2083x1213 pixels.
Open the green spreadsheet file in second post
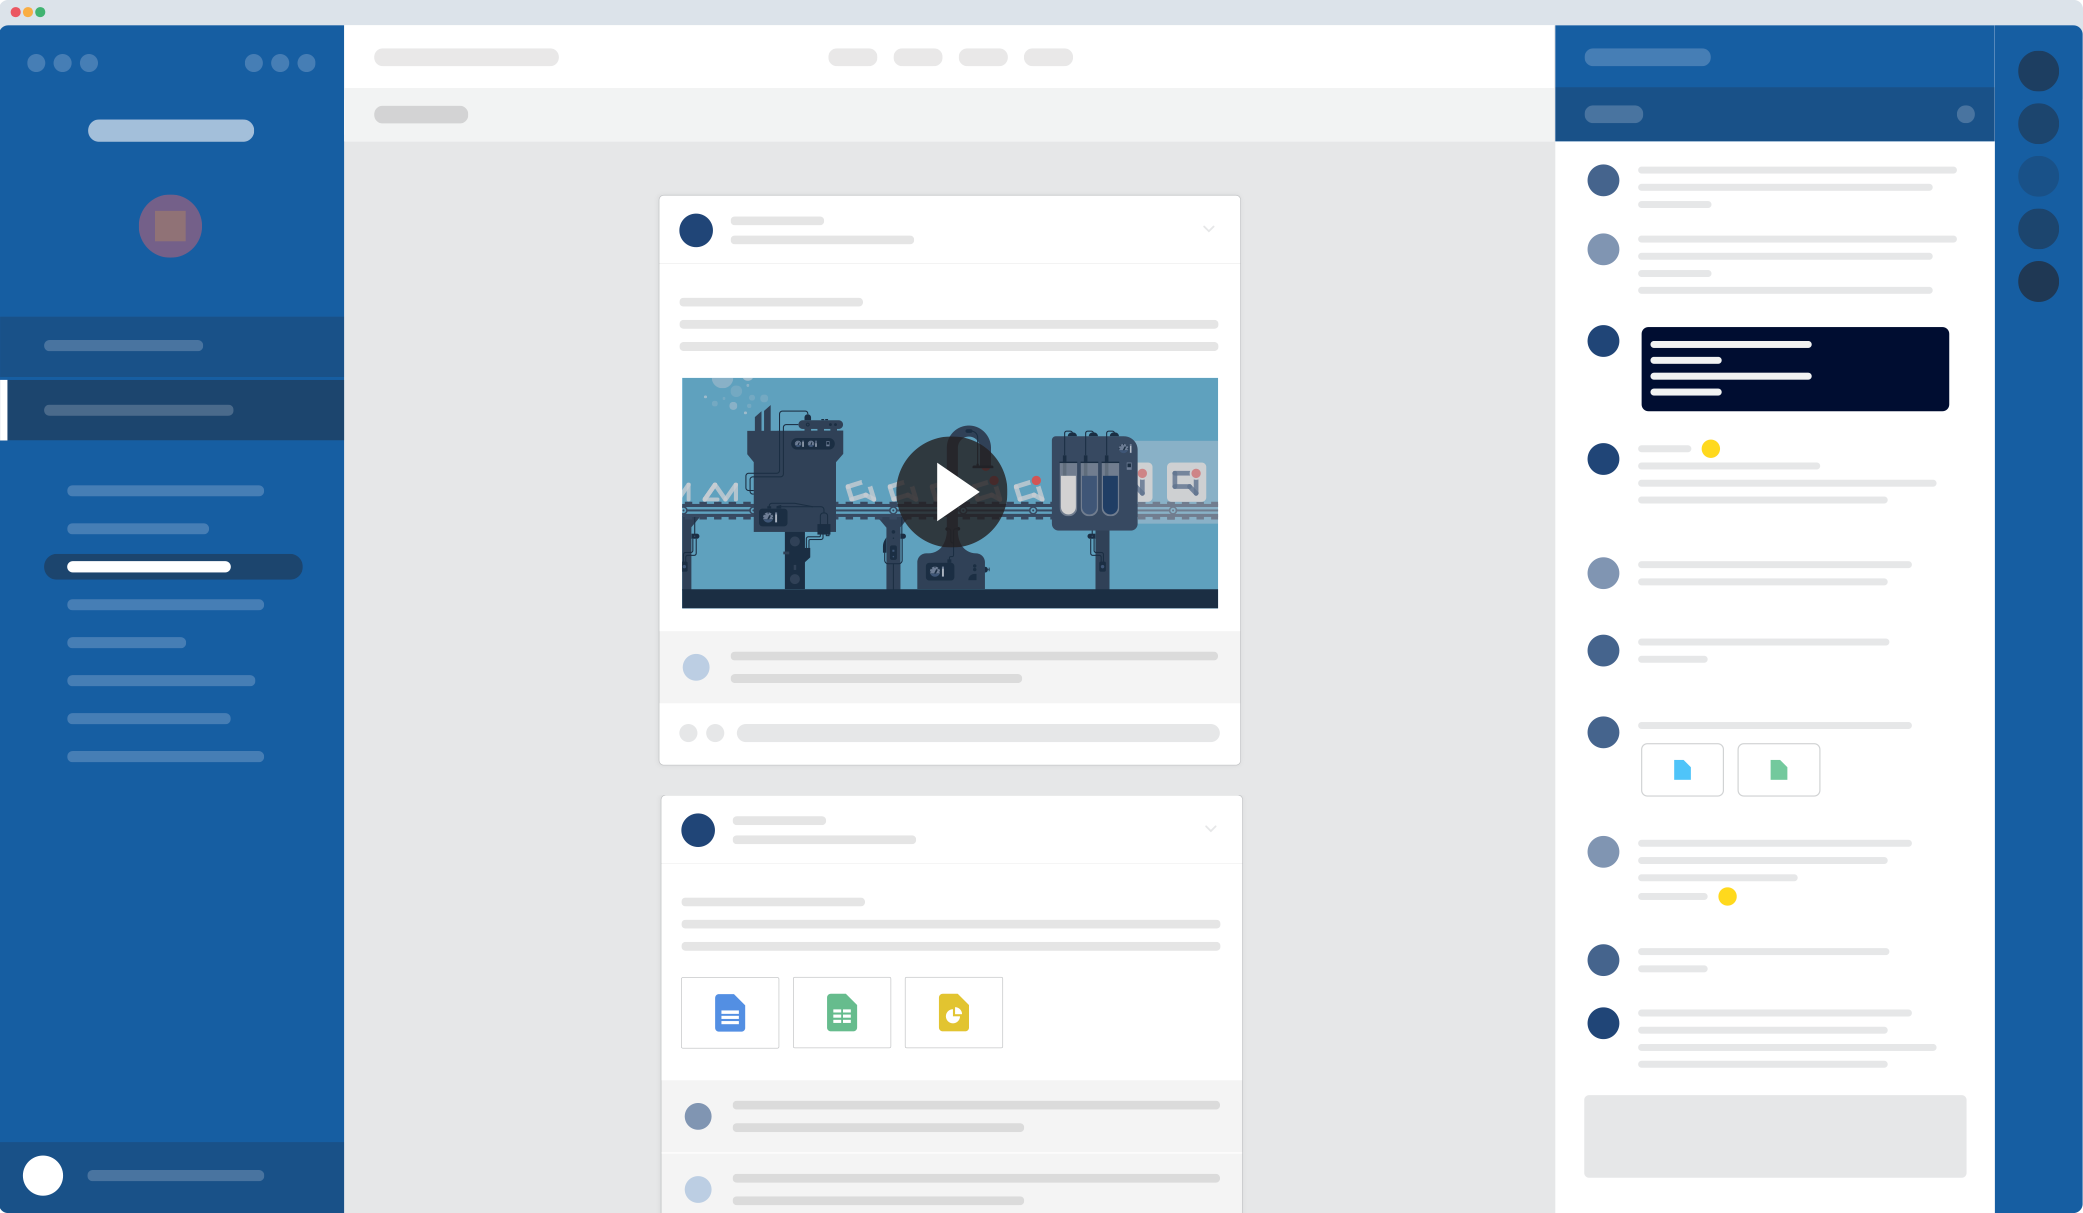842,1013
